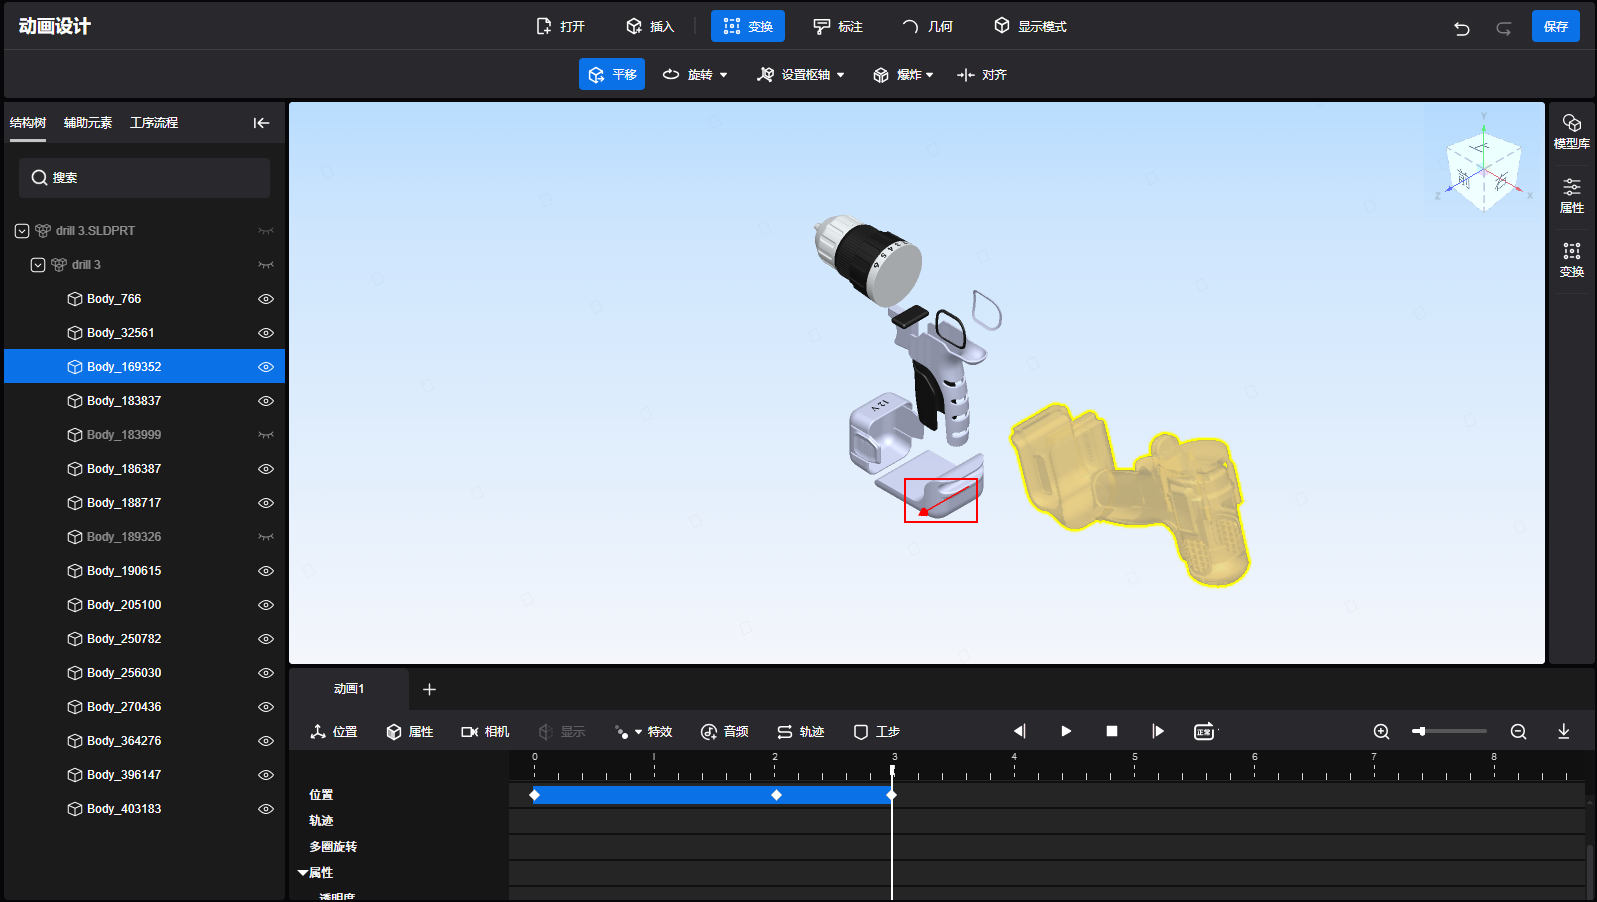Toggle visibility of drill 3.SLDPRT root
This screenshot has height=902, width=1597.
tap(266, 231)
